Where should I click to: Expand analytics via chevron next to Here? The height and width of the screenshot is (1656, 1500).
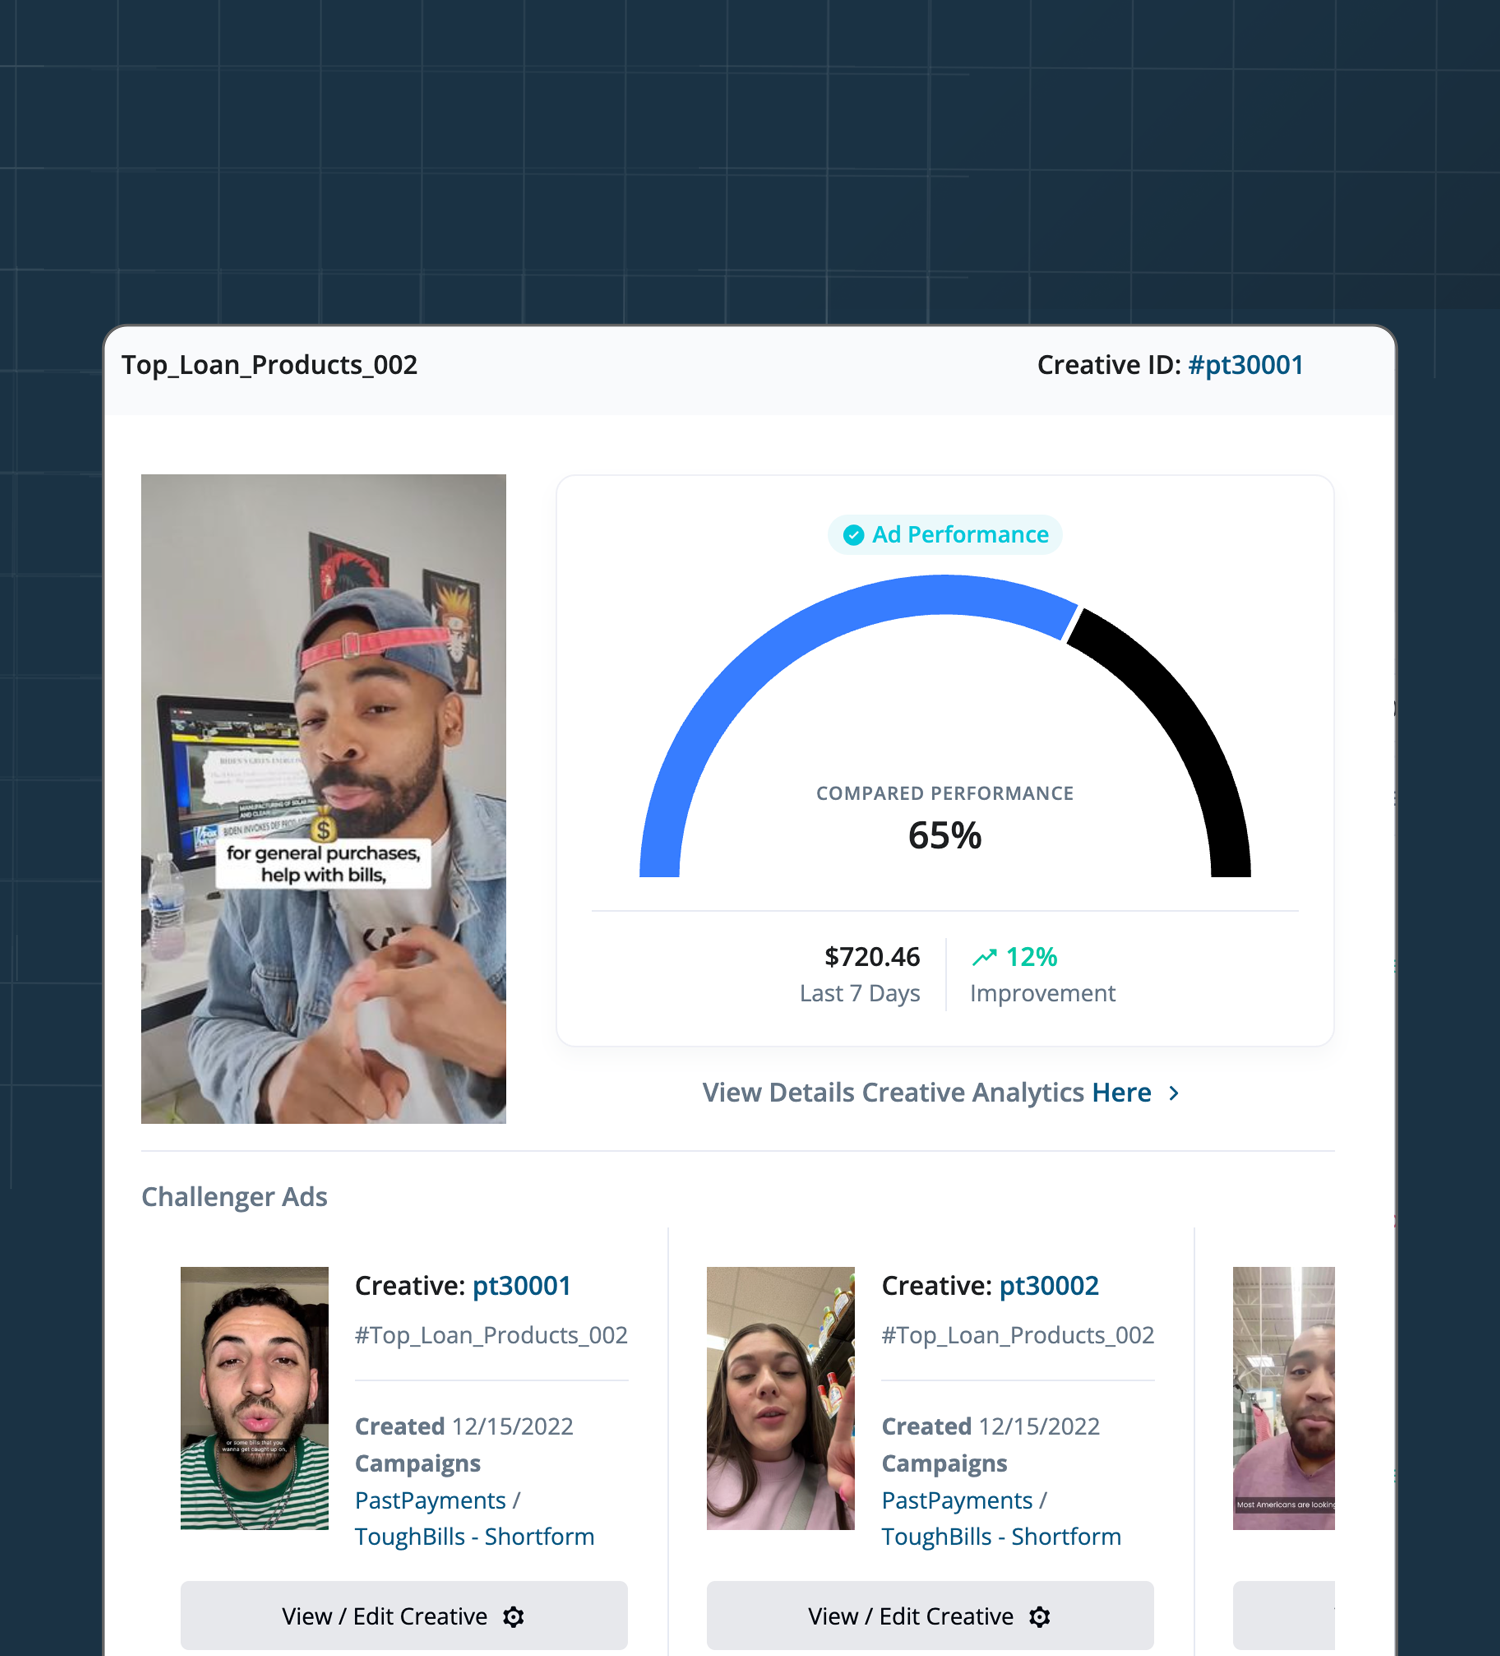click(x=1174, y=1093)
